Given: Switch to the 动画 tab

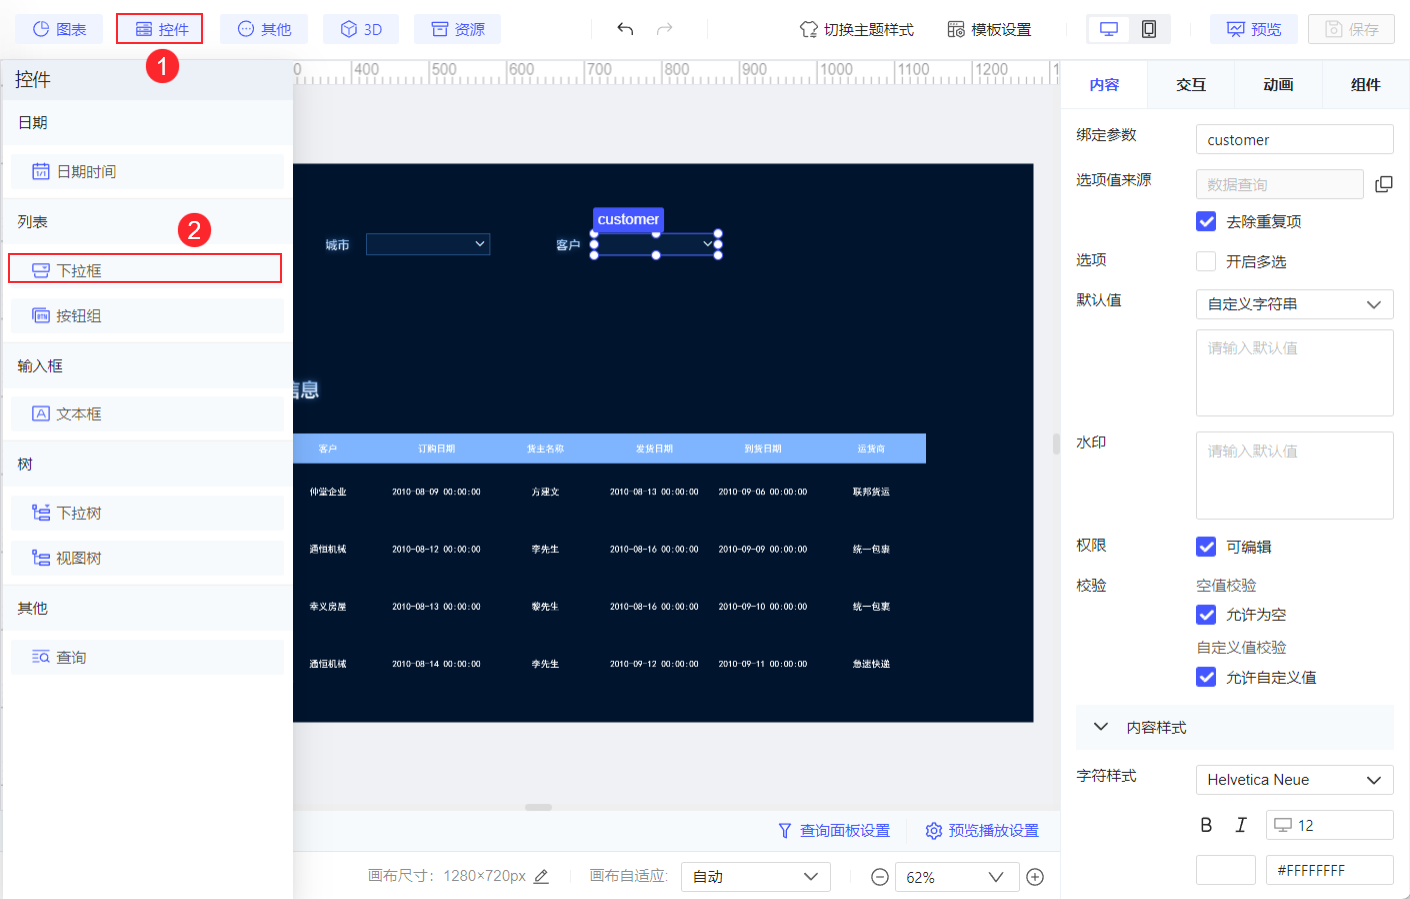Looking at the screenshot, I should click(1278, 85).
